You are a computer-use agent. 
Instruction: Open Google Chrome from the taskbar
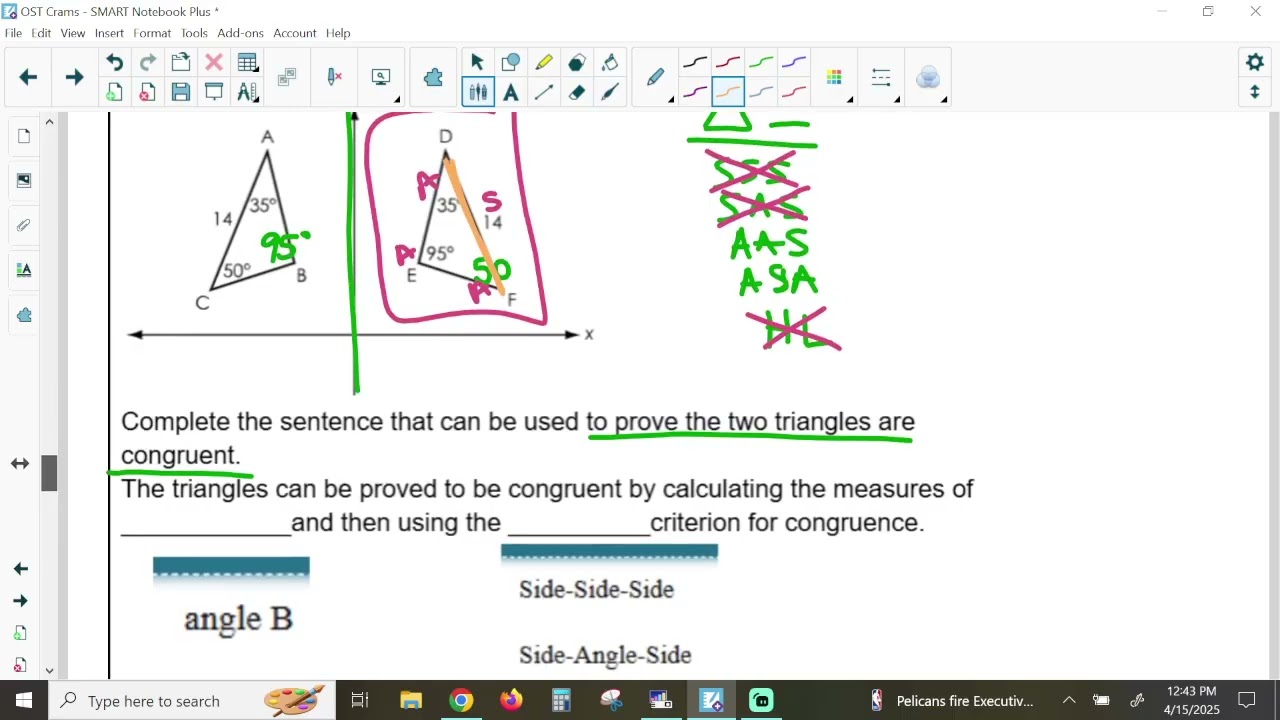(x=461, y=700)
